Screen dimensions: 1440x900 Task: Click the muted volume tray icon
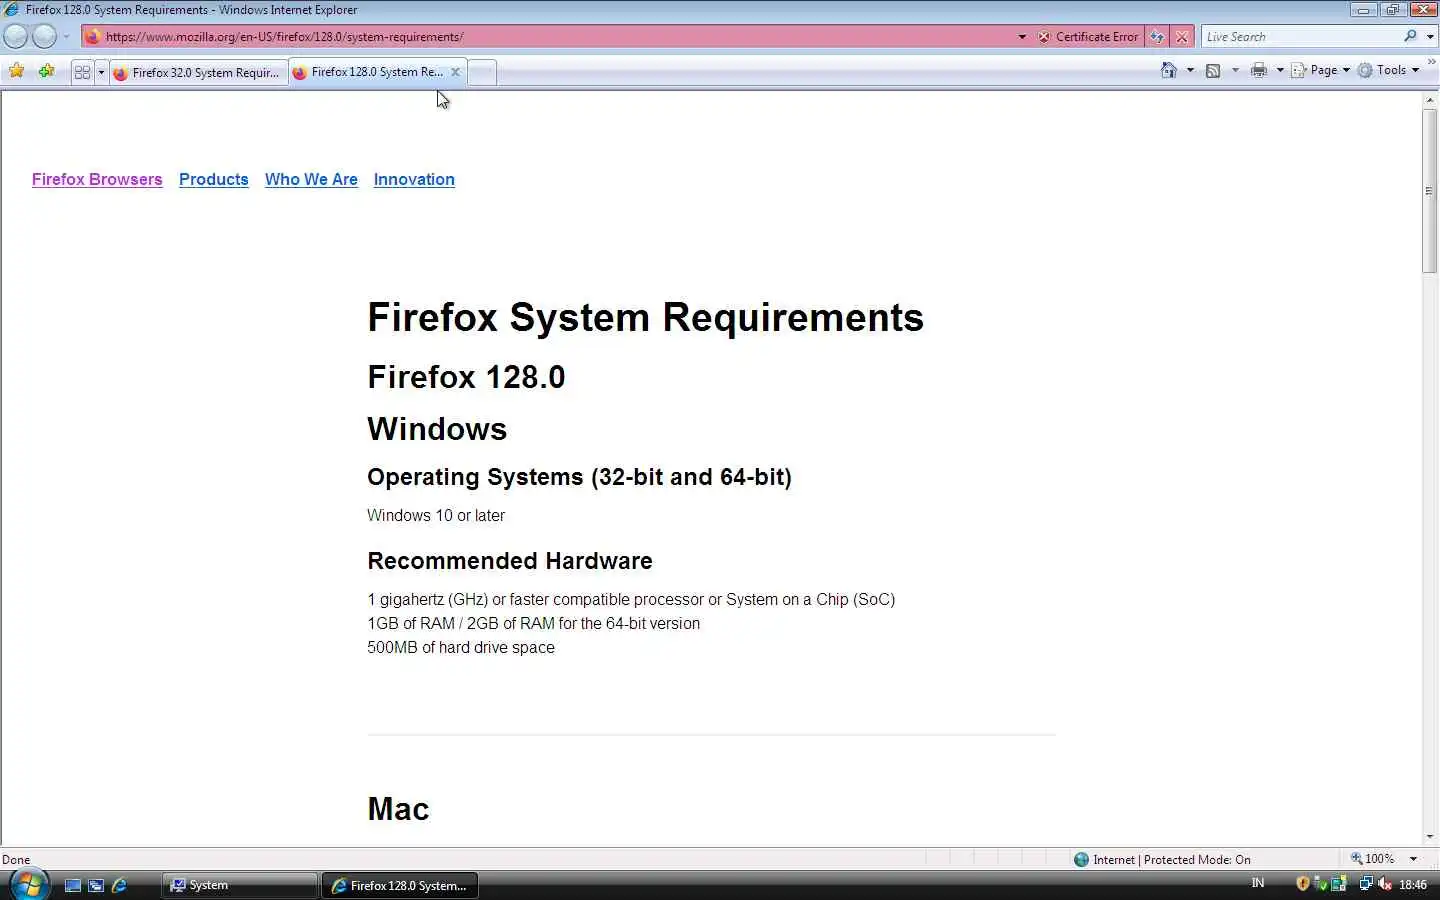click(1385, 884)
